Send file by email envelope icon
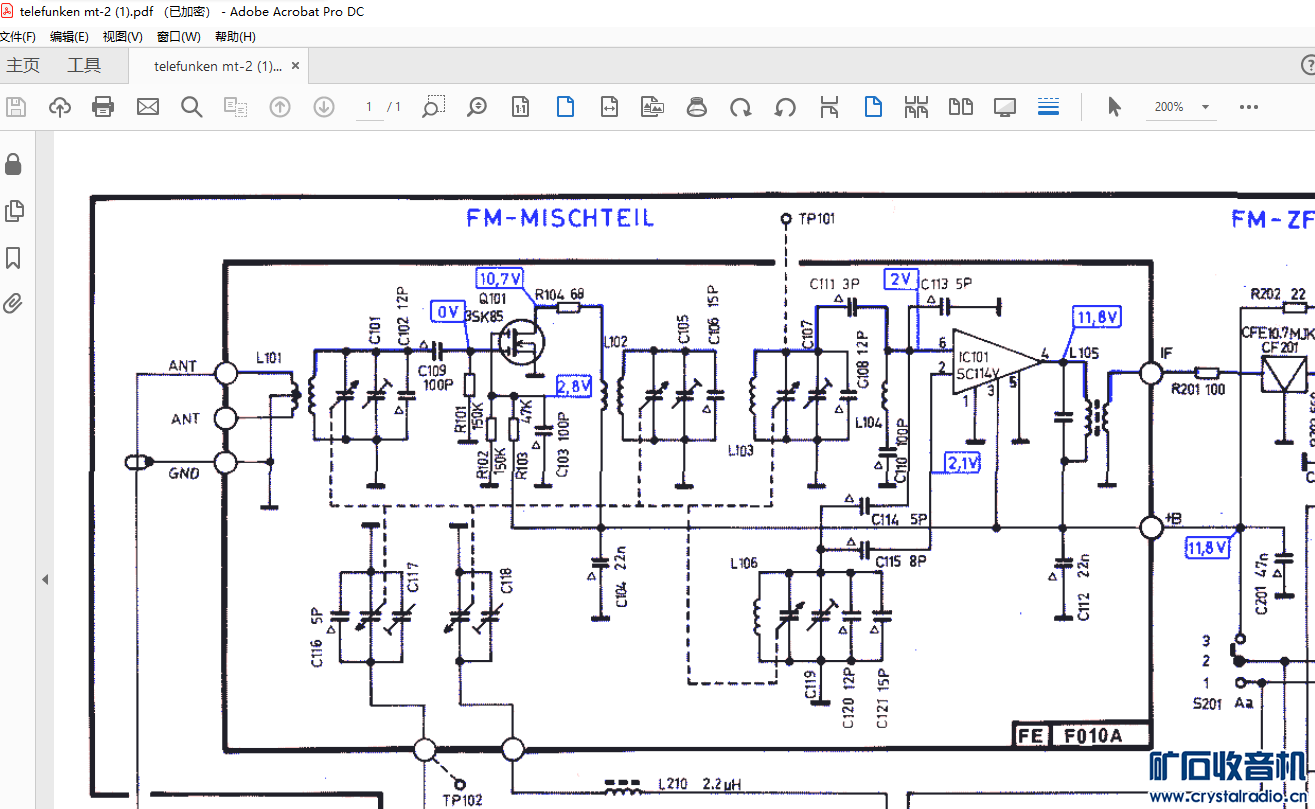Image resolution: width=1315 pixels, height=809 pixels. (148, 107)
